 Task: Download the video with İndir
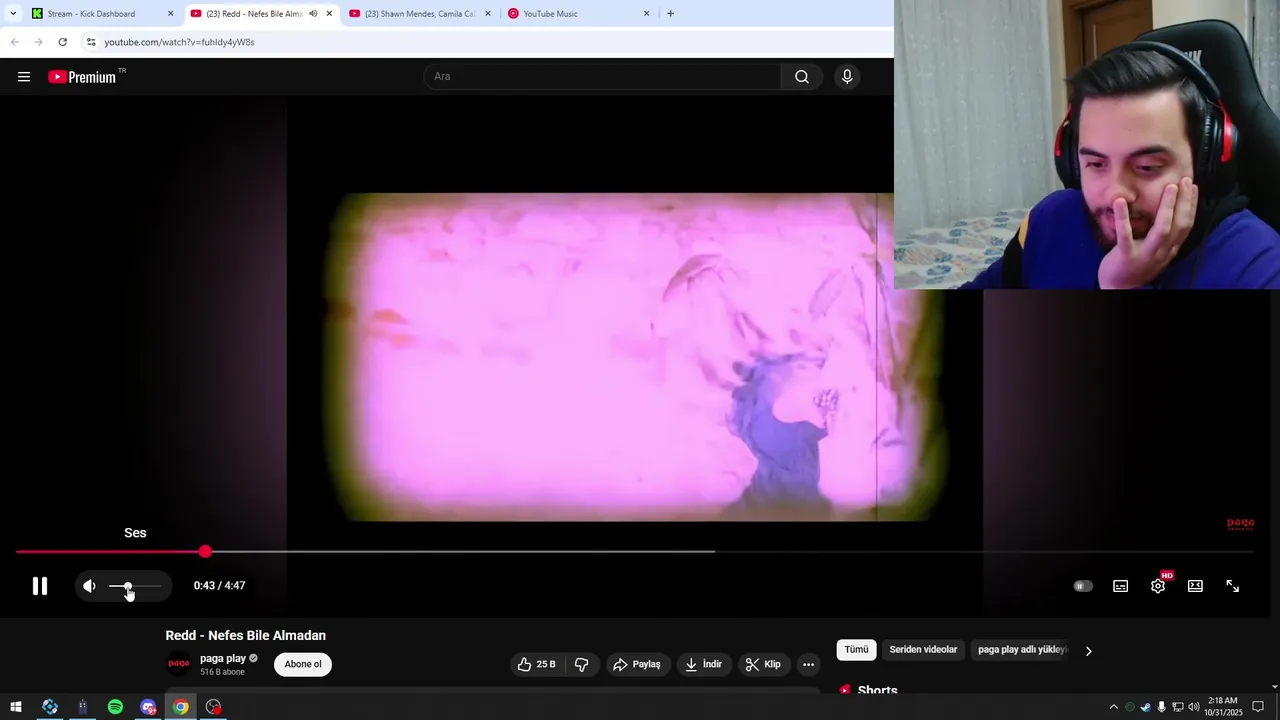703,664
